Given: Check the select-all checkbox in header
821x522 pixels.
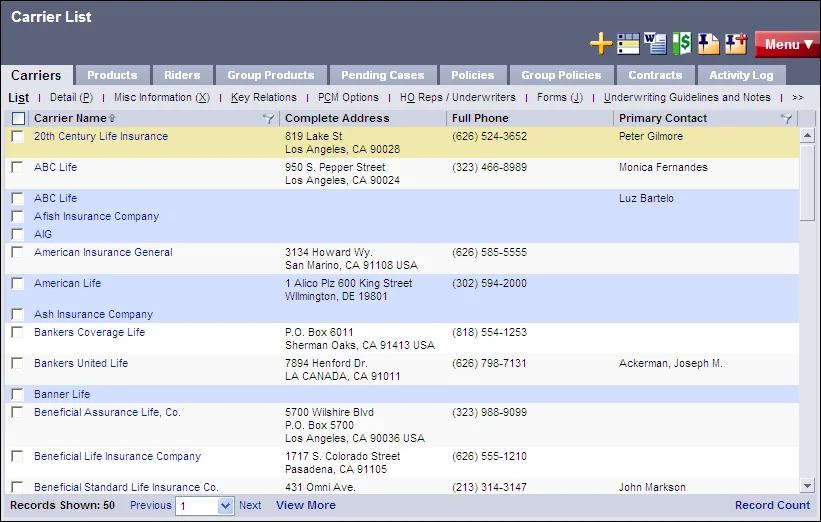Looking at the screenshot, I should click(x=18, y=118).
